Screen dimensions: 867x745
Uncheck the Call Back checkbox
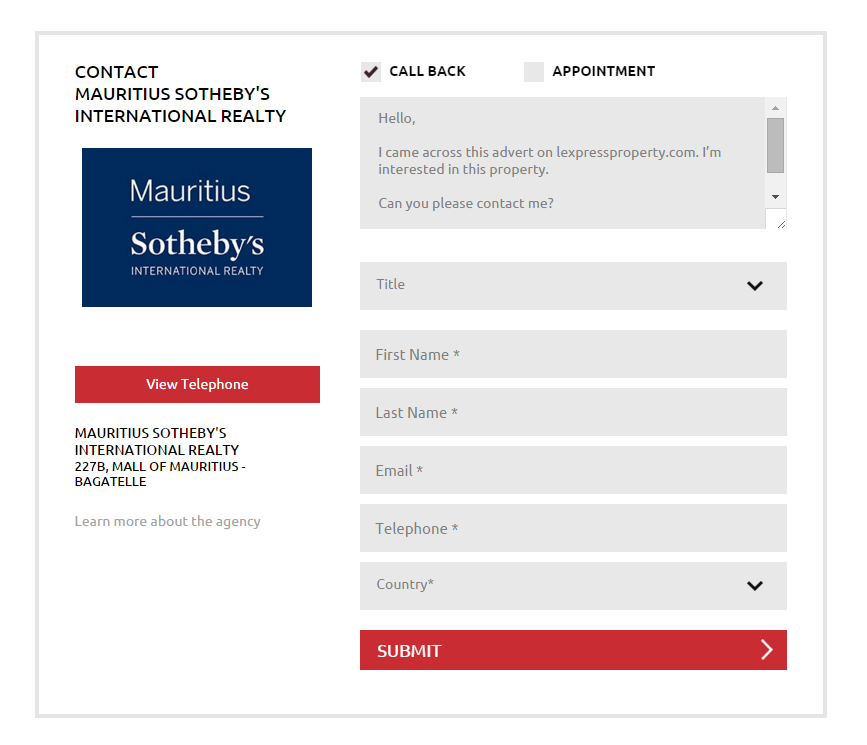point(371,72)
